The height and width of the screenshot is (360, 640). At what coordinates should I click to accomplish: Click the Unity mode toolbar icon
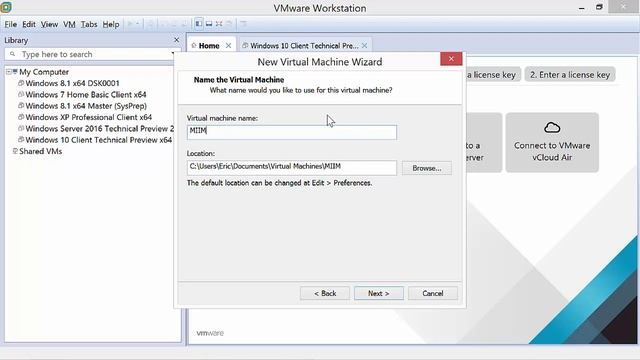tap(229, 24)
